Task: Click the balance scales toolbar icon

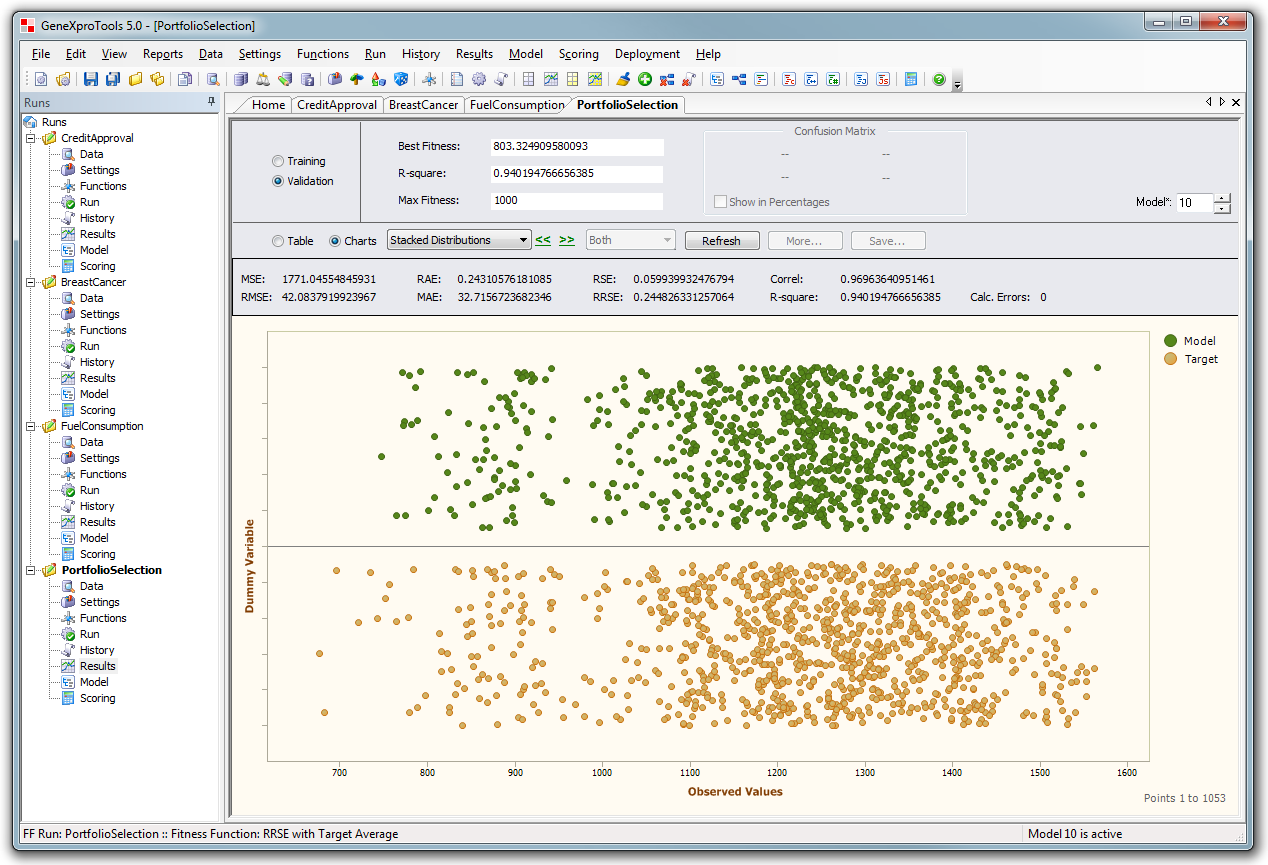Action: pos(263,80)
